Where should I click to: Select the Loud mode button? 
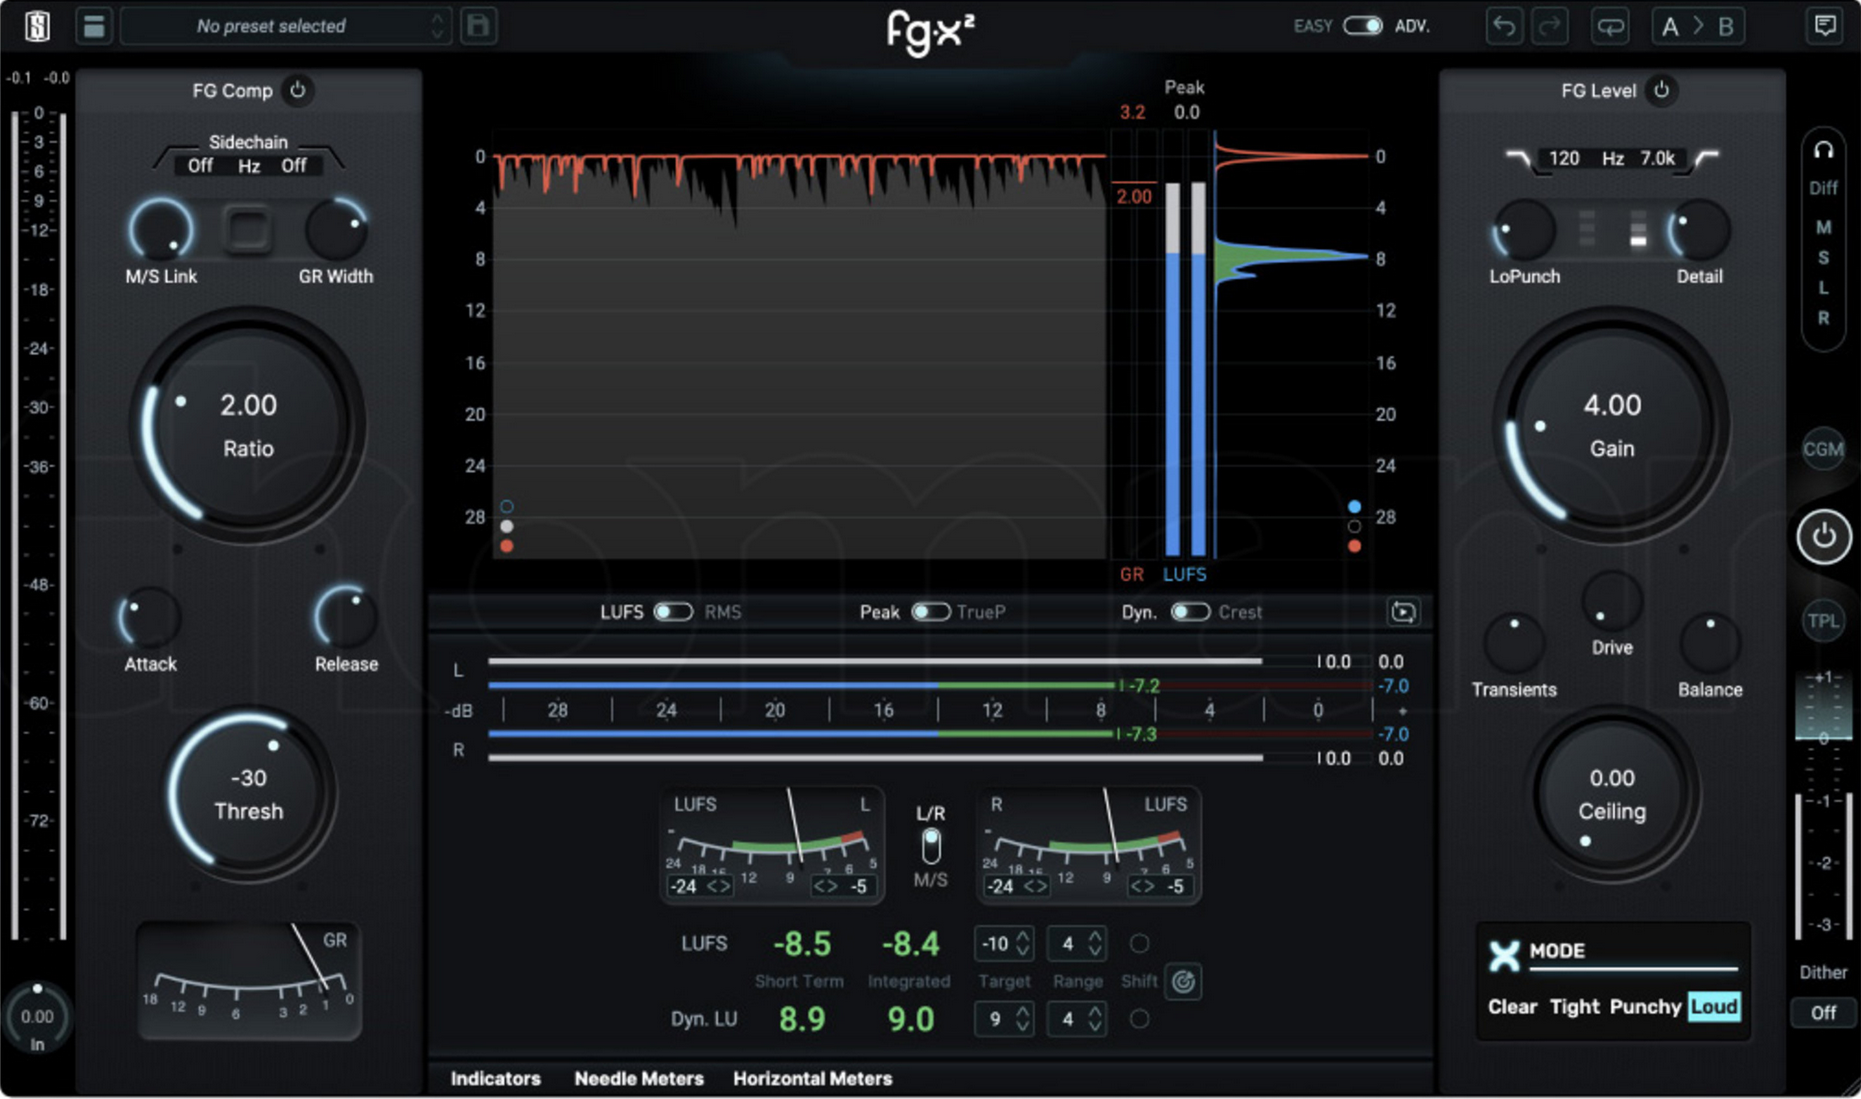pos(1713,1007)
